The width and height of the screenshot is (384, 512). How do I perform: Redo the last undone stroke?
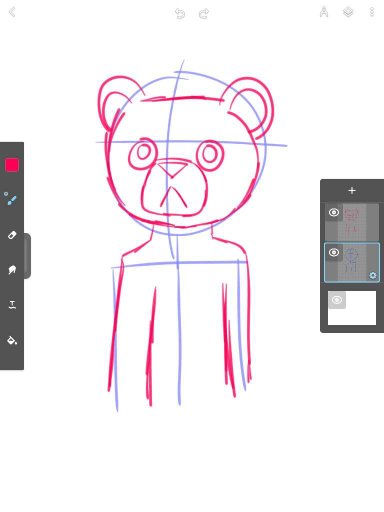pos(204,13)
